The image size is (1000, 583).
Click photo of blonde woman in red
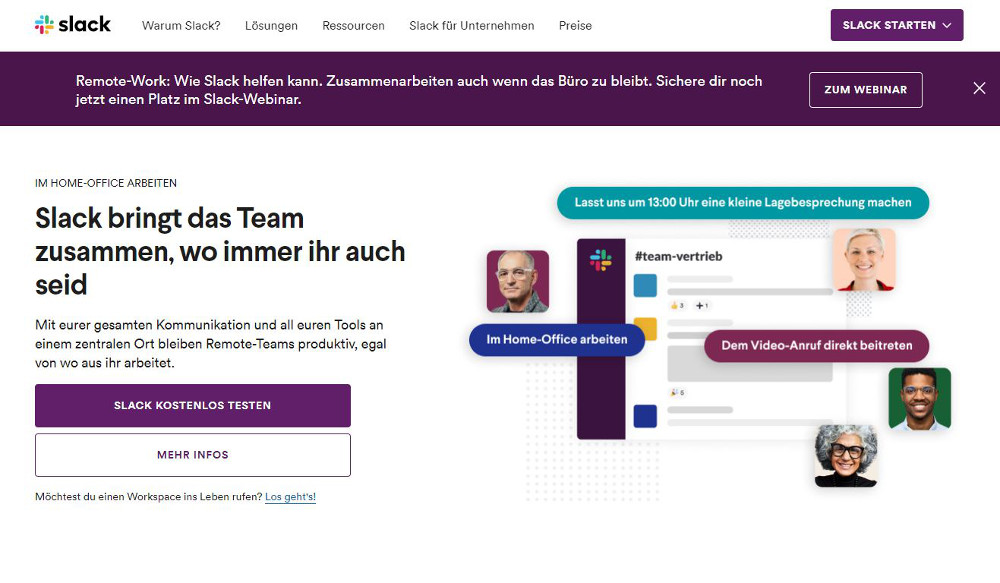(x=864, y=260)
